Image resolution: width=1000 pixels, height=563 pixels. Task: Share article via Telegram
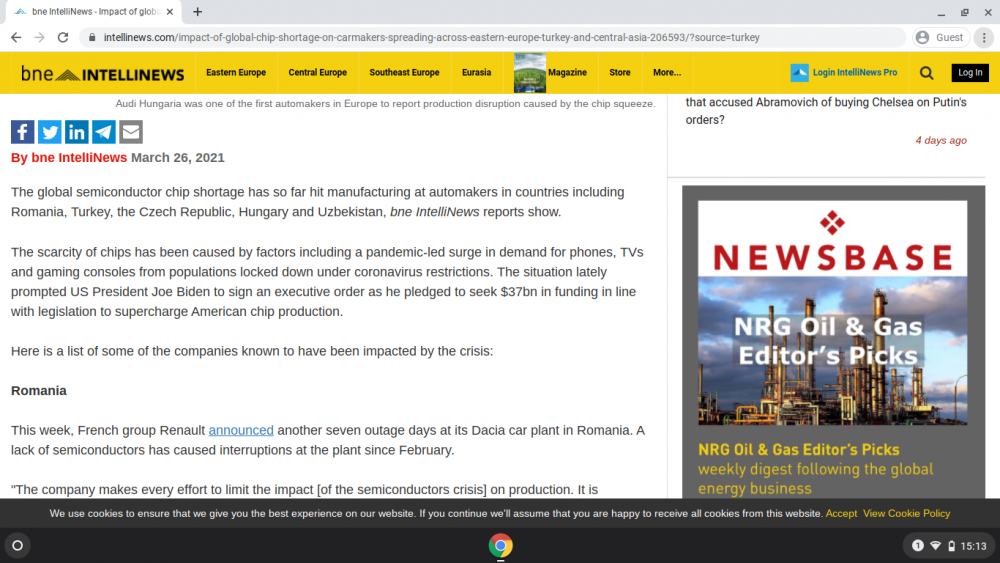pyautogui.click(x=104, y=132)
